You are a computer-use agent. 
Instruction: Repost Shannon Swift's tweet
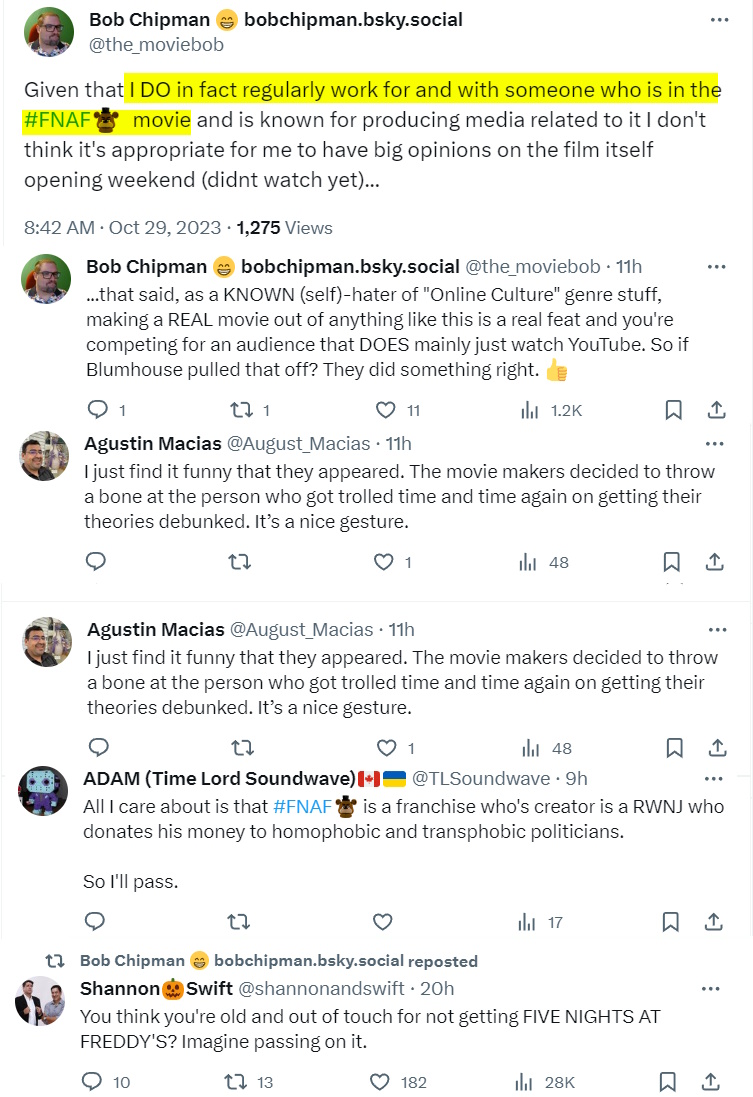tap(236, 1082)
